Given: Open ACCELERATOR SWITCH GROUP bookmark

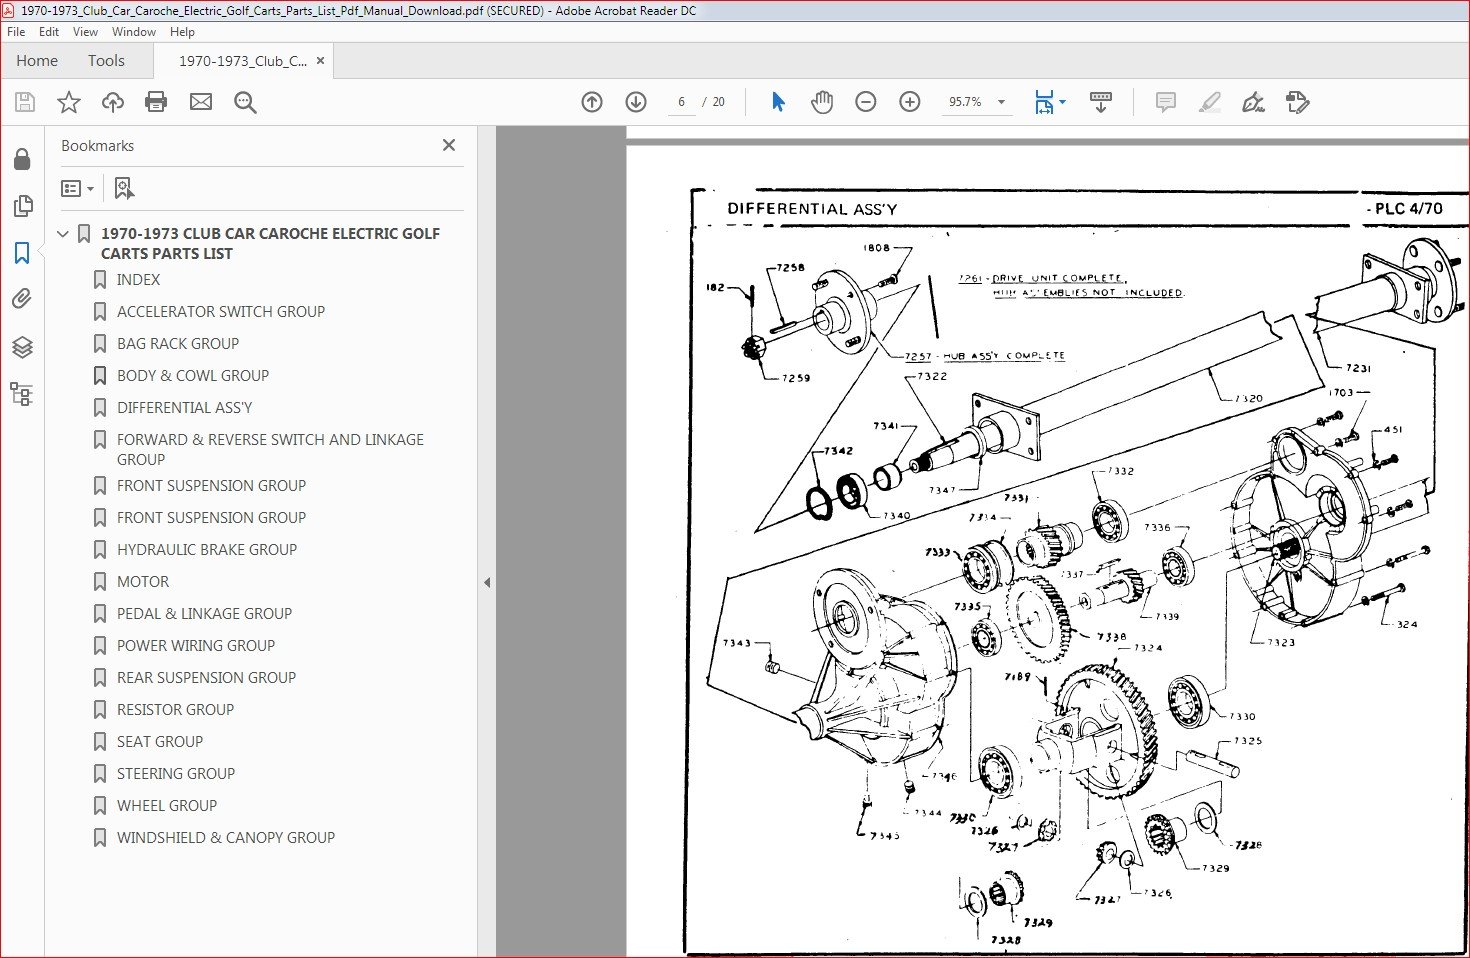Looking at the screenshot, I should tap(221, 312).
